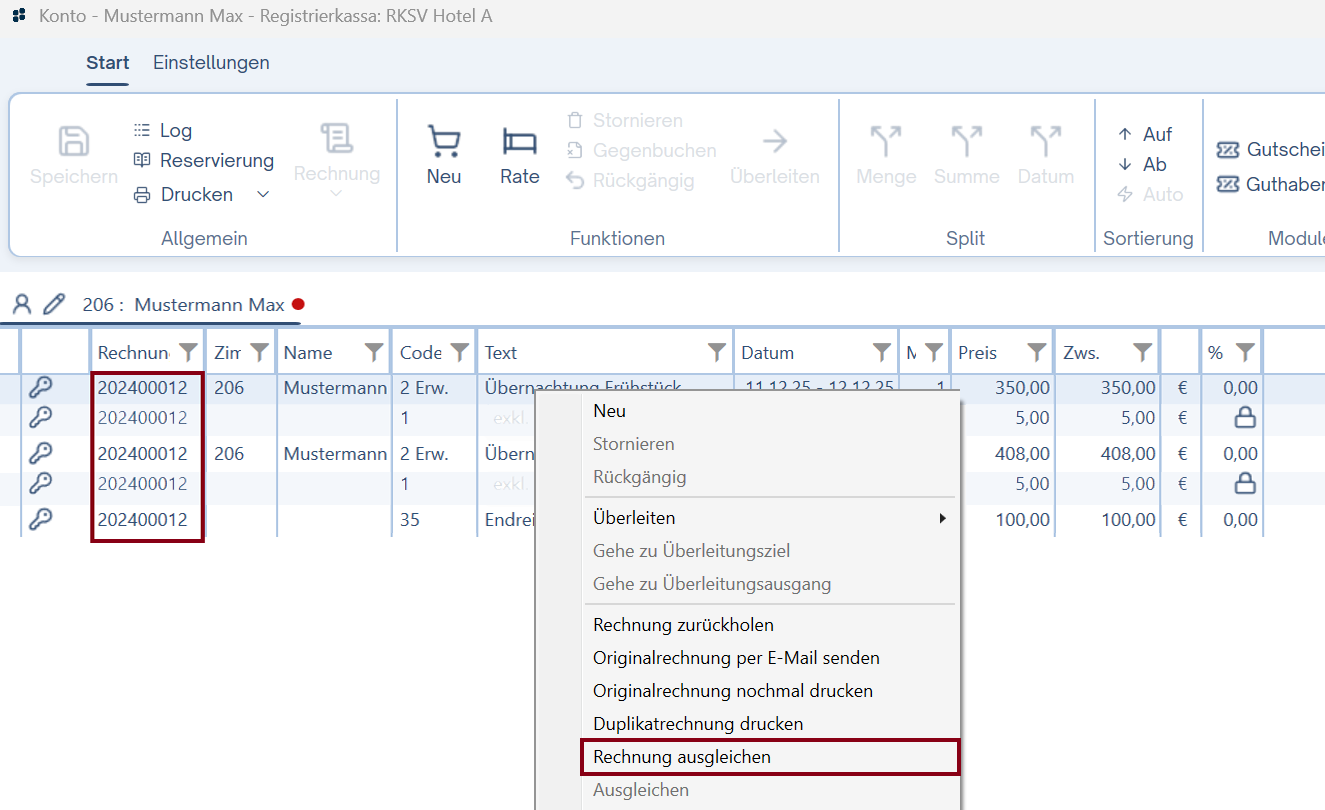The width and height of the screenshot is (1325, 810).
Task: Click the key icon in first row
Action: tap(41, 388)
